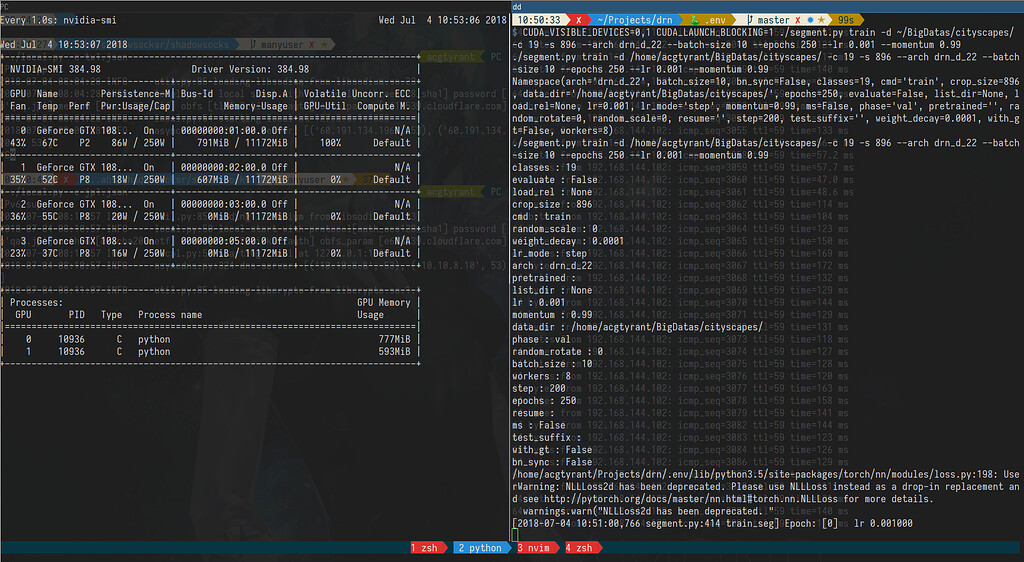
Task: Click the 10:50:33 time segment
Action: point(539,19)
